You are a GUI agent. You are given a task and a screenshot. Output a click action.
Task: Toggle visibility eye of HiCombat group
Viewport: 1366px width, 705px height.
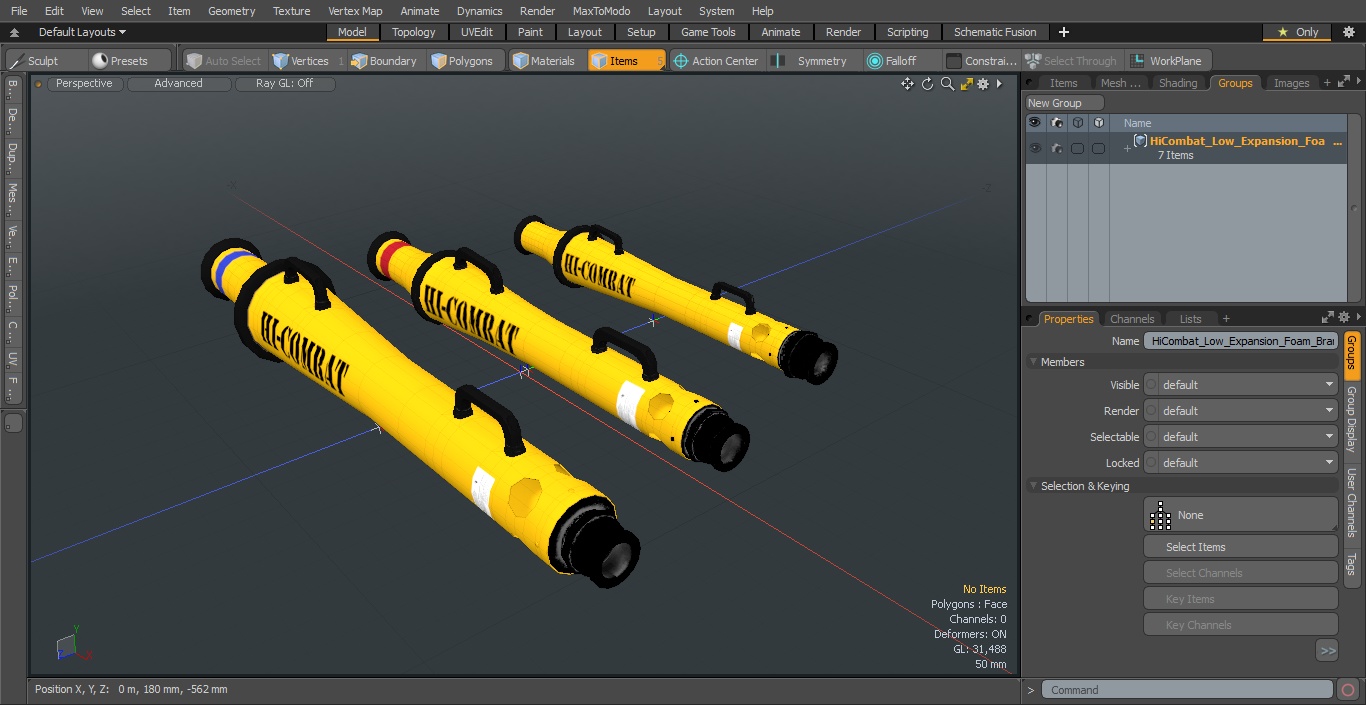1035,148
